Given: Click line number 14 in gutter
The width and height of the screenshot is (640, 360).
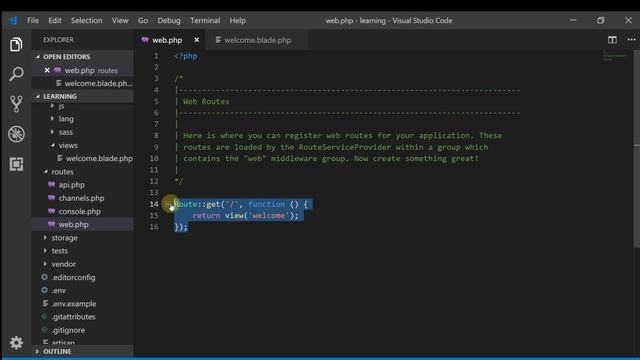Looking at the screenshot, I should 154,204.
